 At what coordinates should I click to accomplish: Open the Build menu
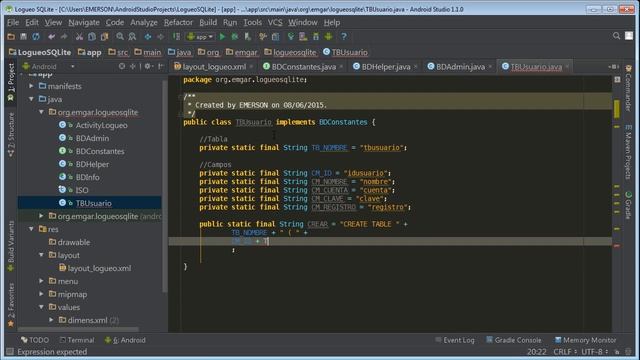(208, 22)
